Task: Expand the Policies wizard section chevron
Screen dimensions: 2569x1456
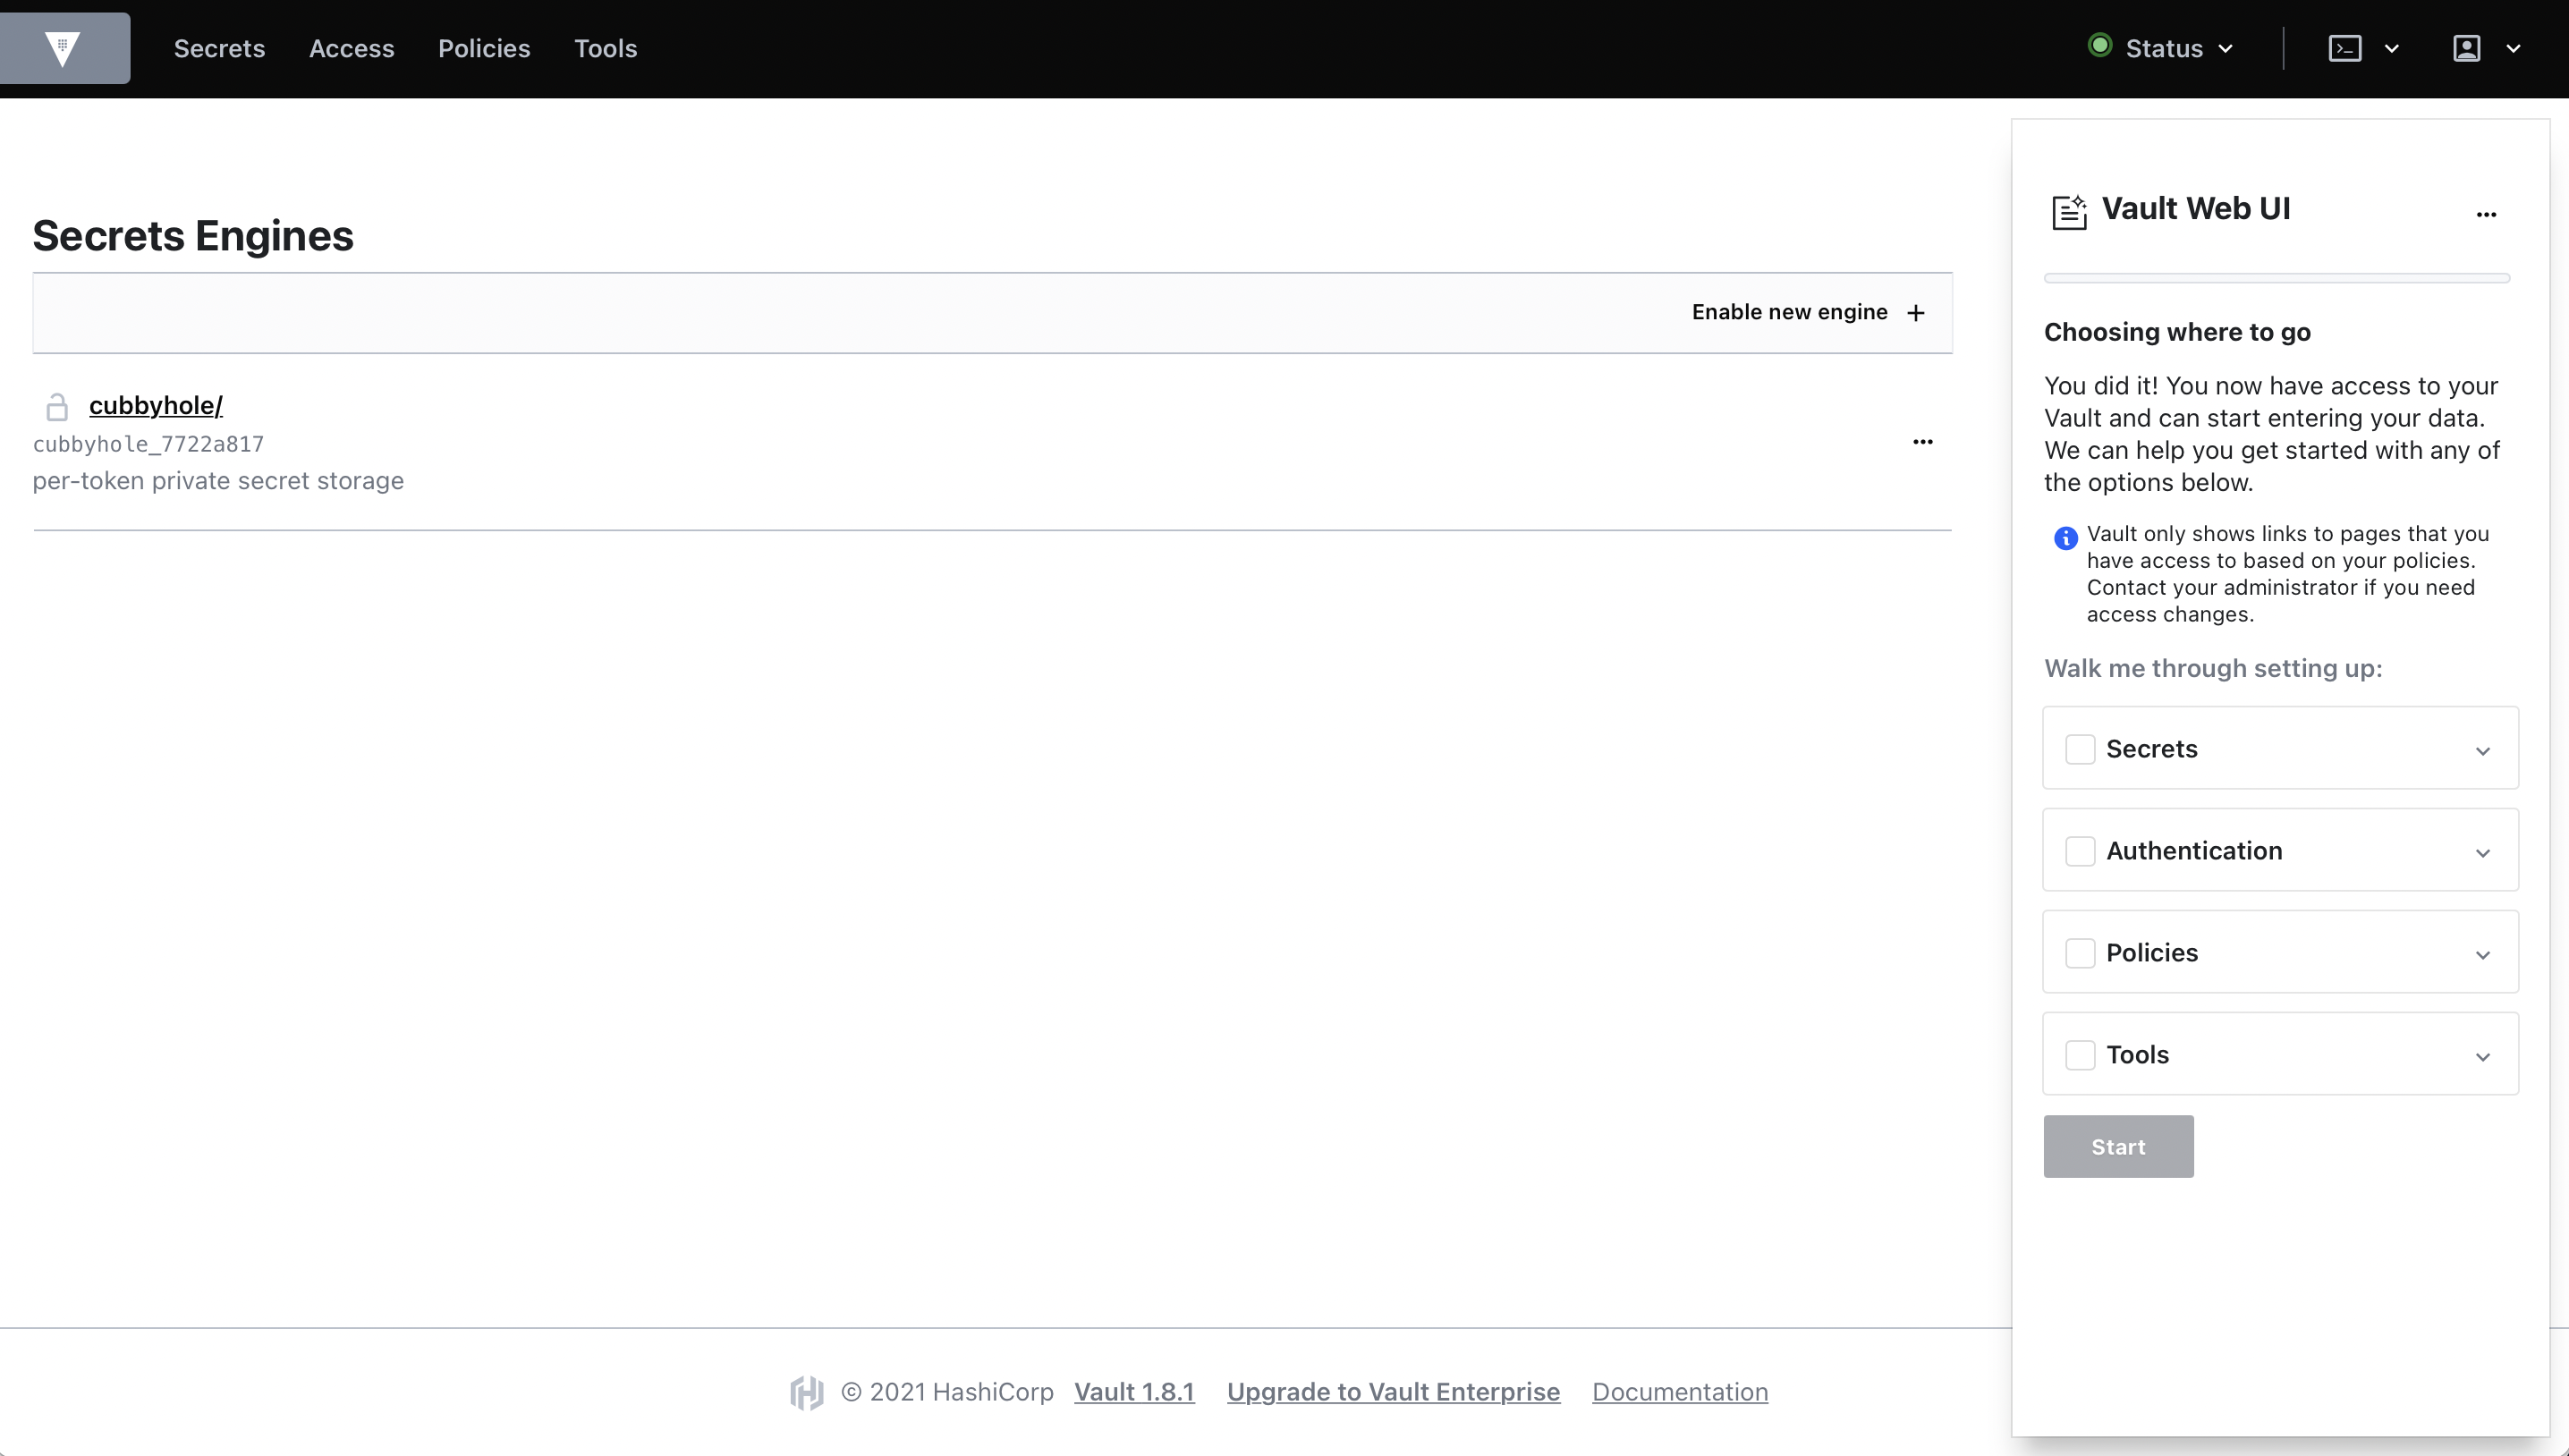Action: (2482, 955)
